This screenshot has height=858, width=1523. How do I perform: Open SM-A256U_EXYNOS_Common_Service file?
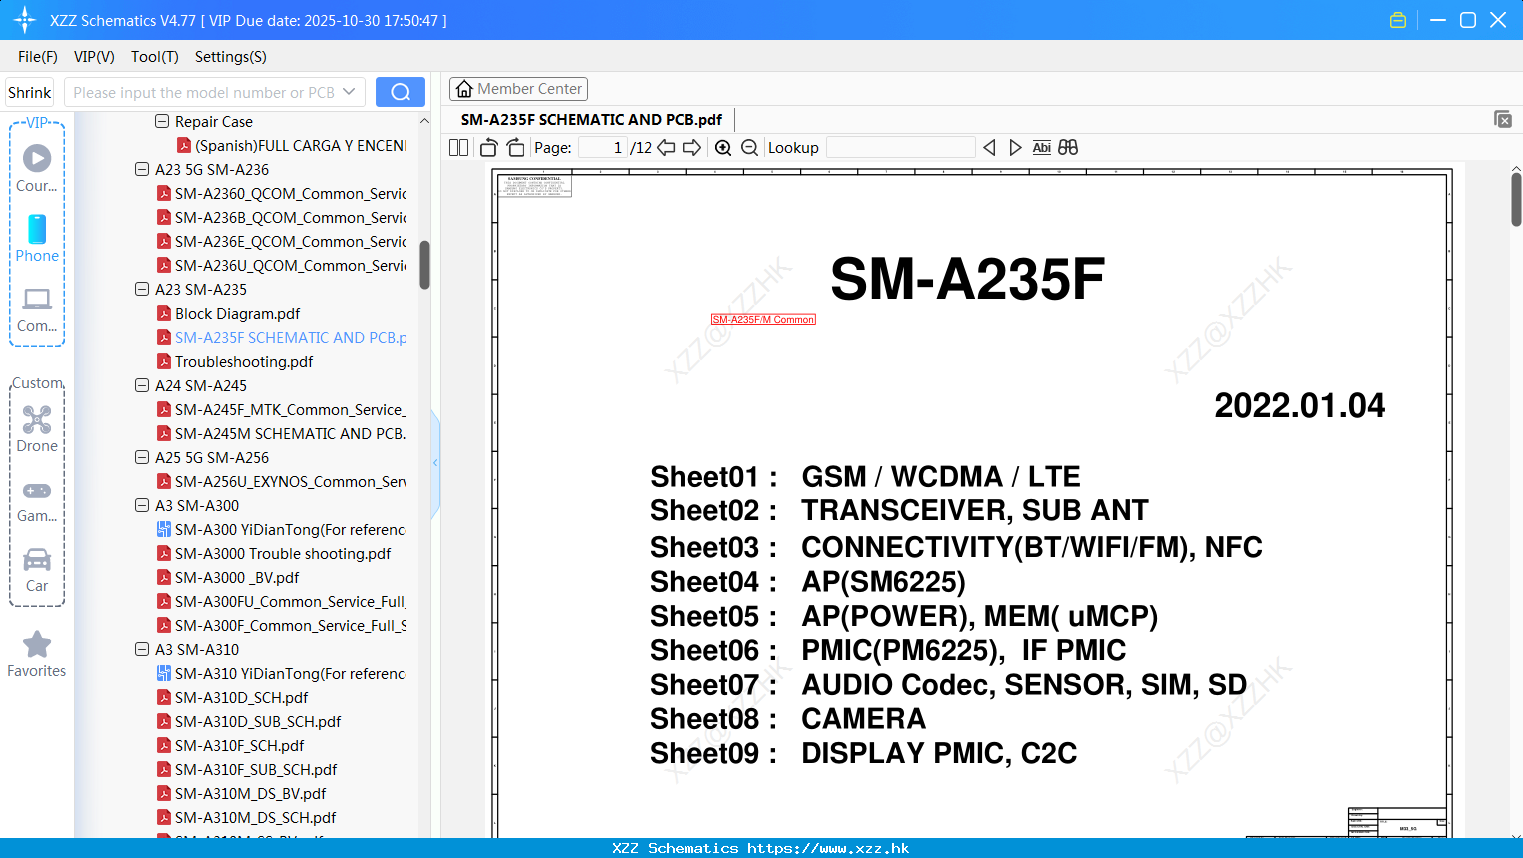(290, 481)
